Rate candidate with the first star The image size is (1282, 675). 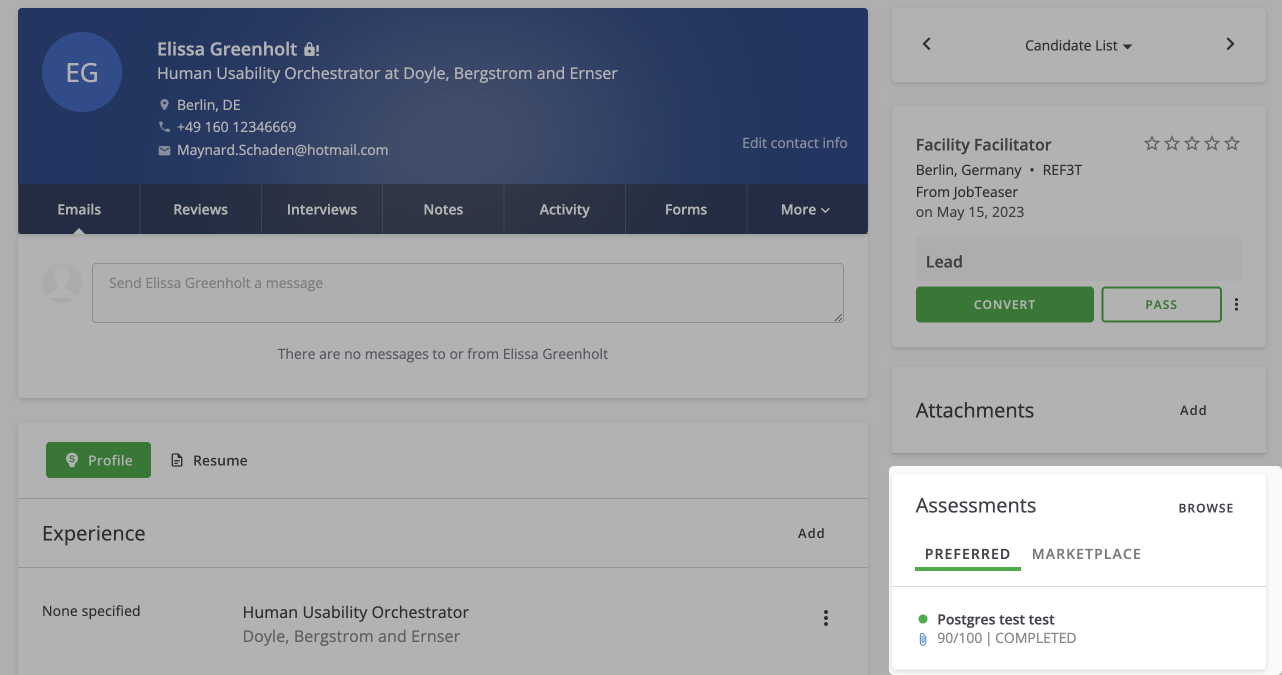(1152, 144)
